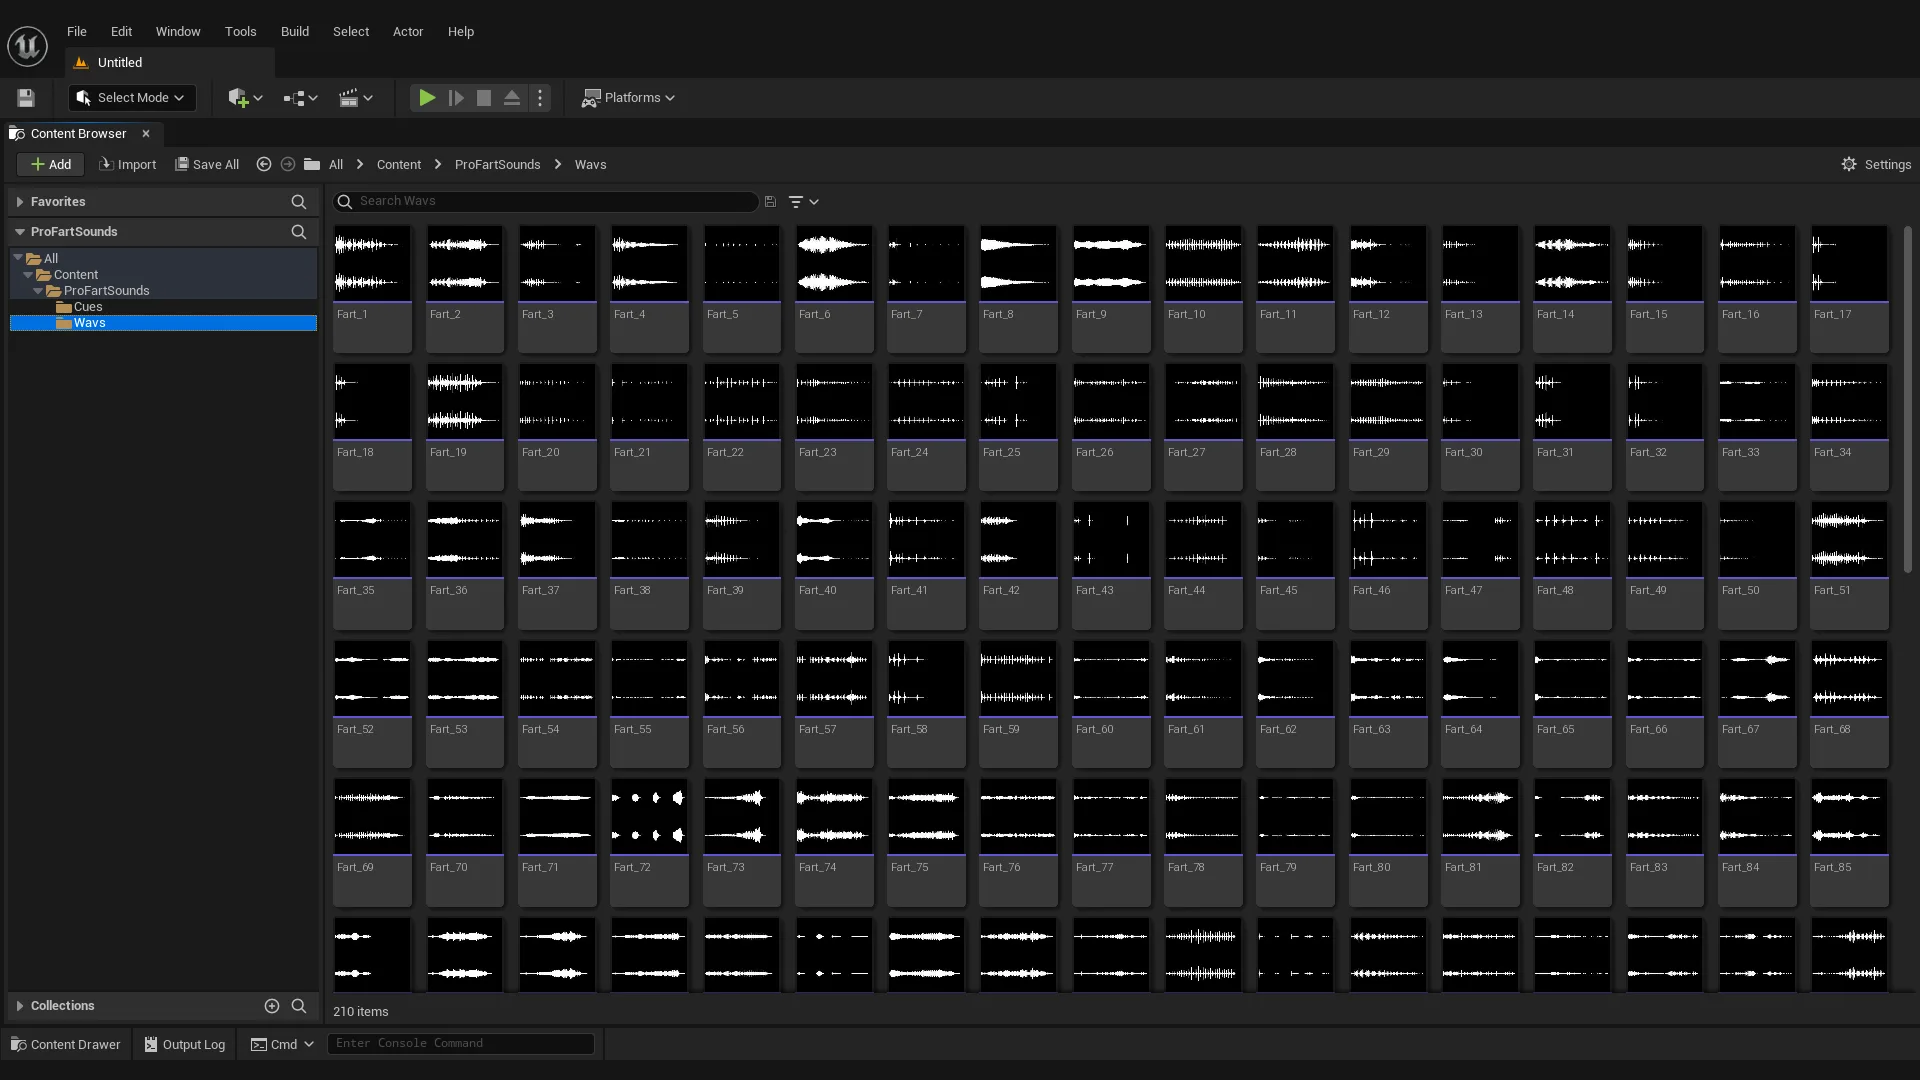This screenshot has width=1920, height=1080.
Task: Search within the Favorites panel
Action: (x=299, y=201)
